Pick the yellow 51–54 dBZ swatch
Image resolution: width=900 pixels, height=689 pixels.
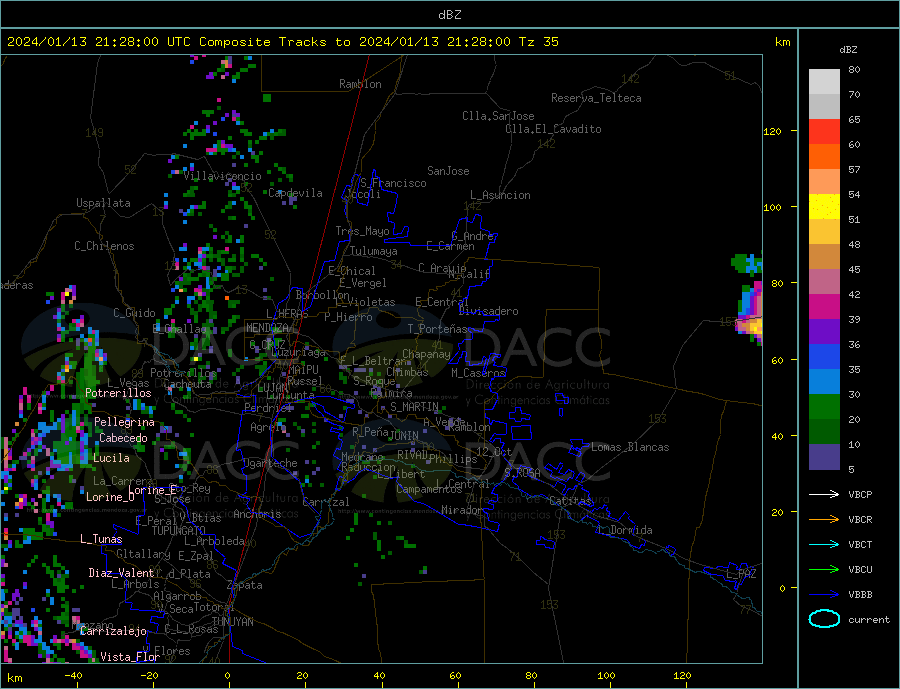[x=824, y=207]
